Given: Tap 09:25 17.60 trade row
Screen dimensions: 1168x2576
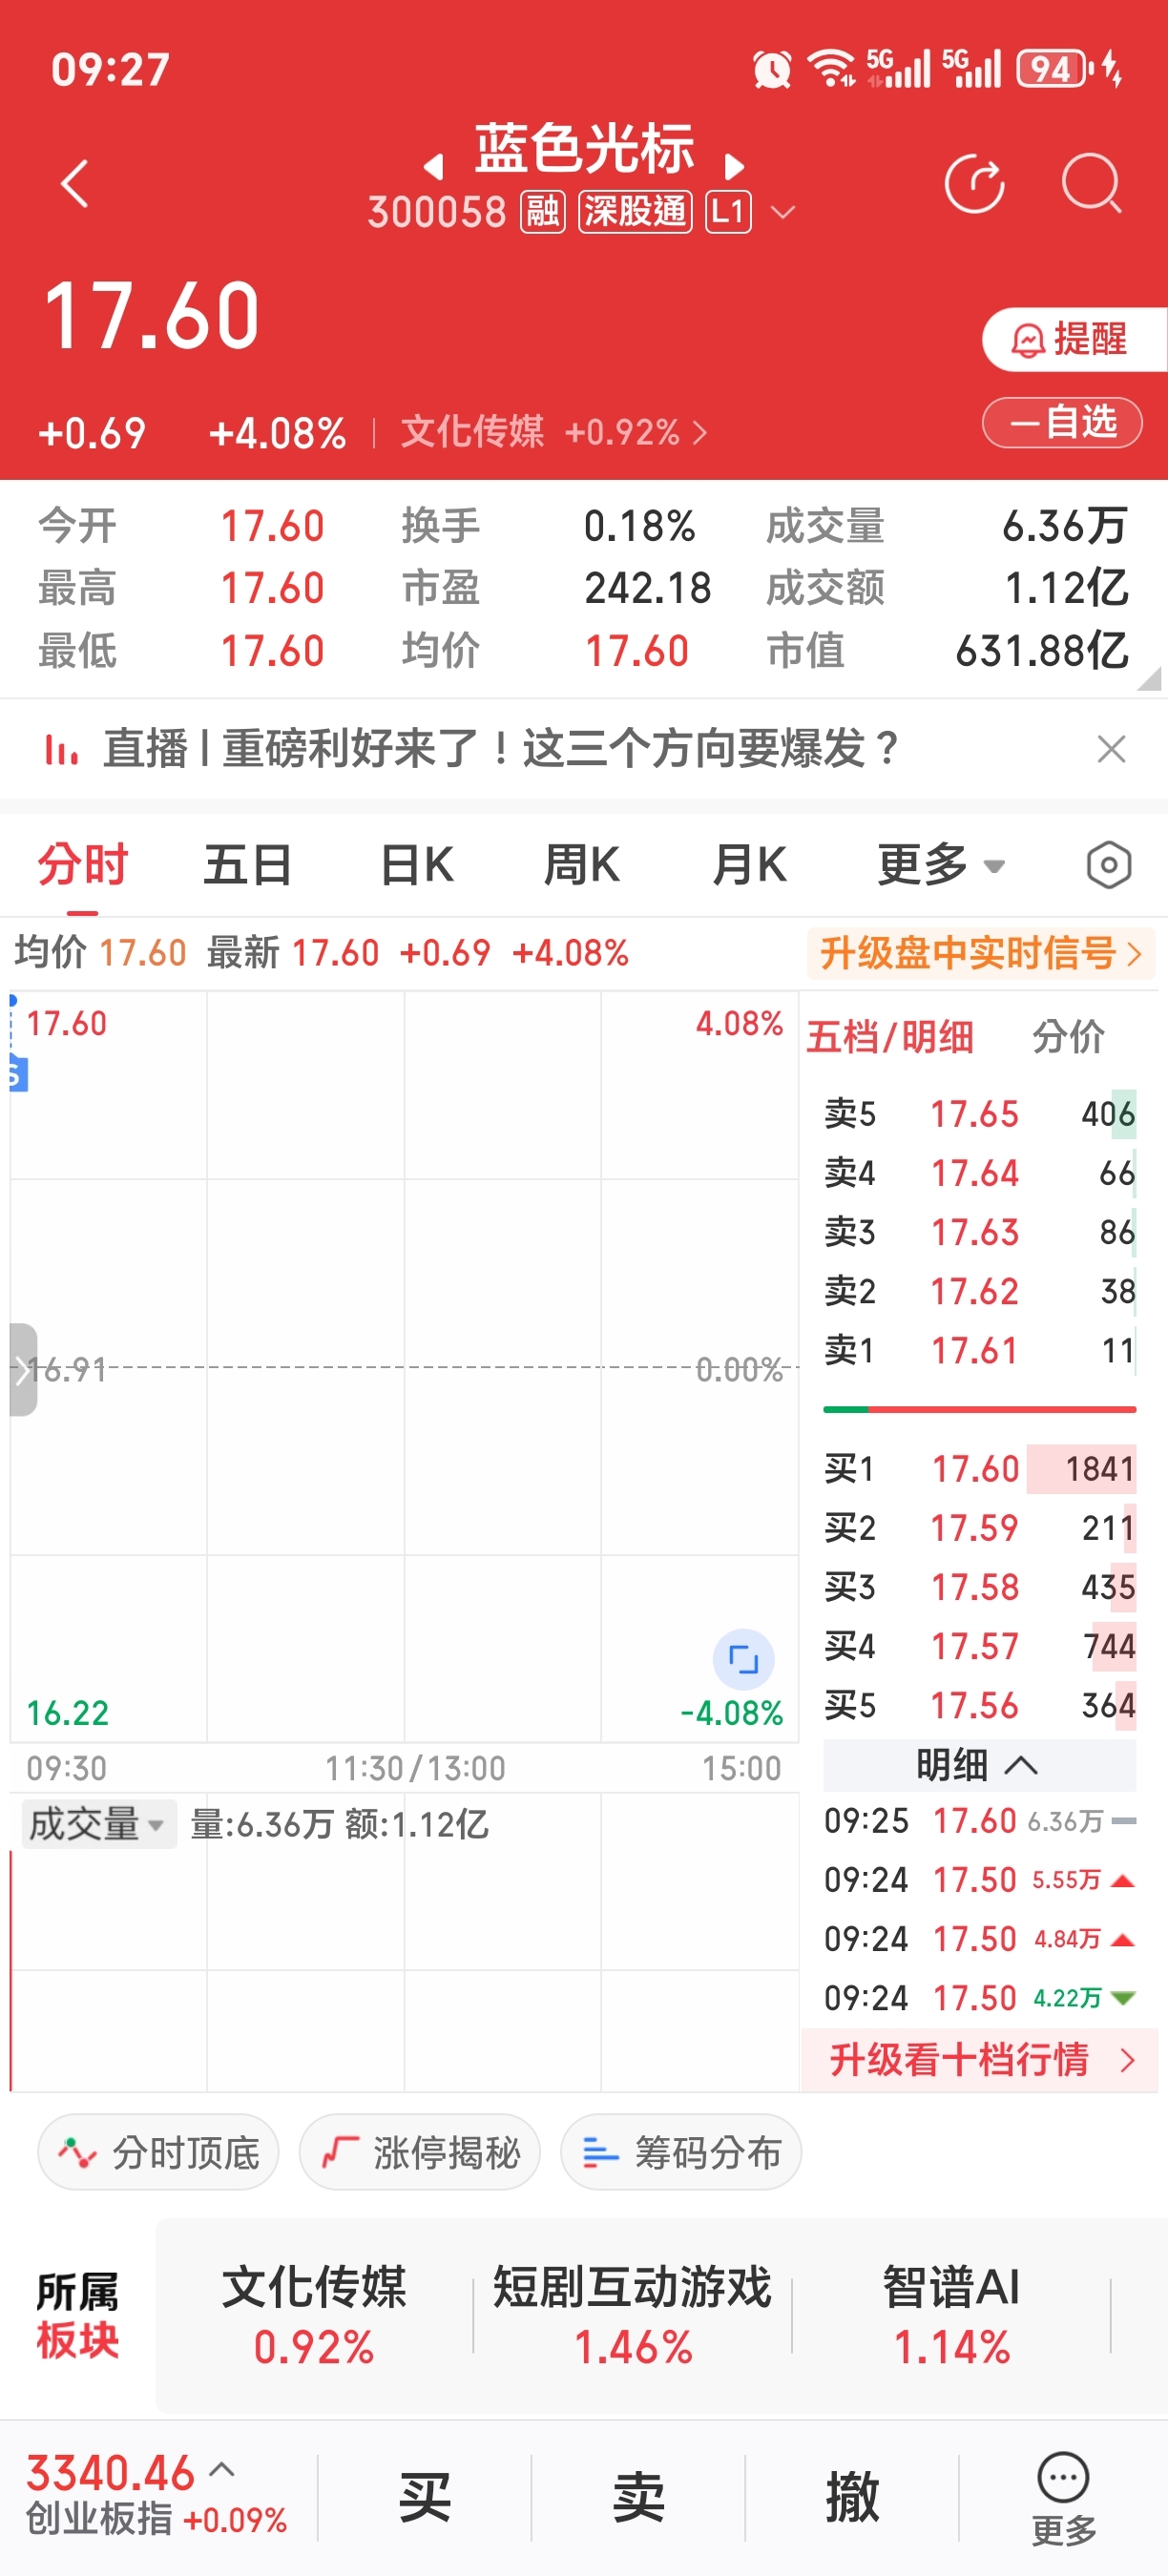Looking at the screenshot, I should (979, 1821).
